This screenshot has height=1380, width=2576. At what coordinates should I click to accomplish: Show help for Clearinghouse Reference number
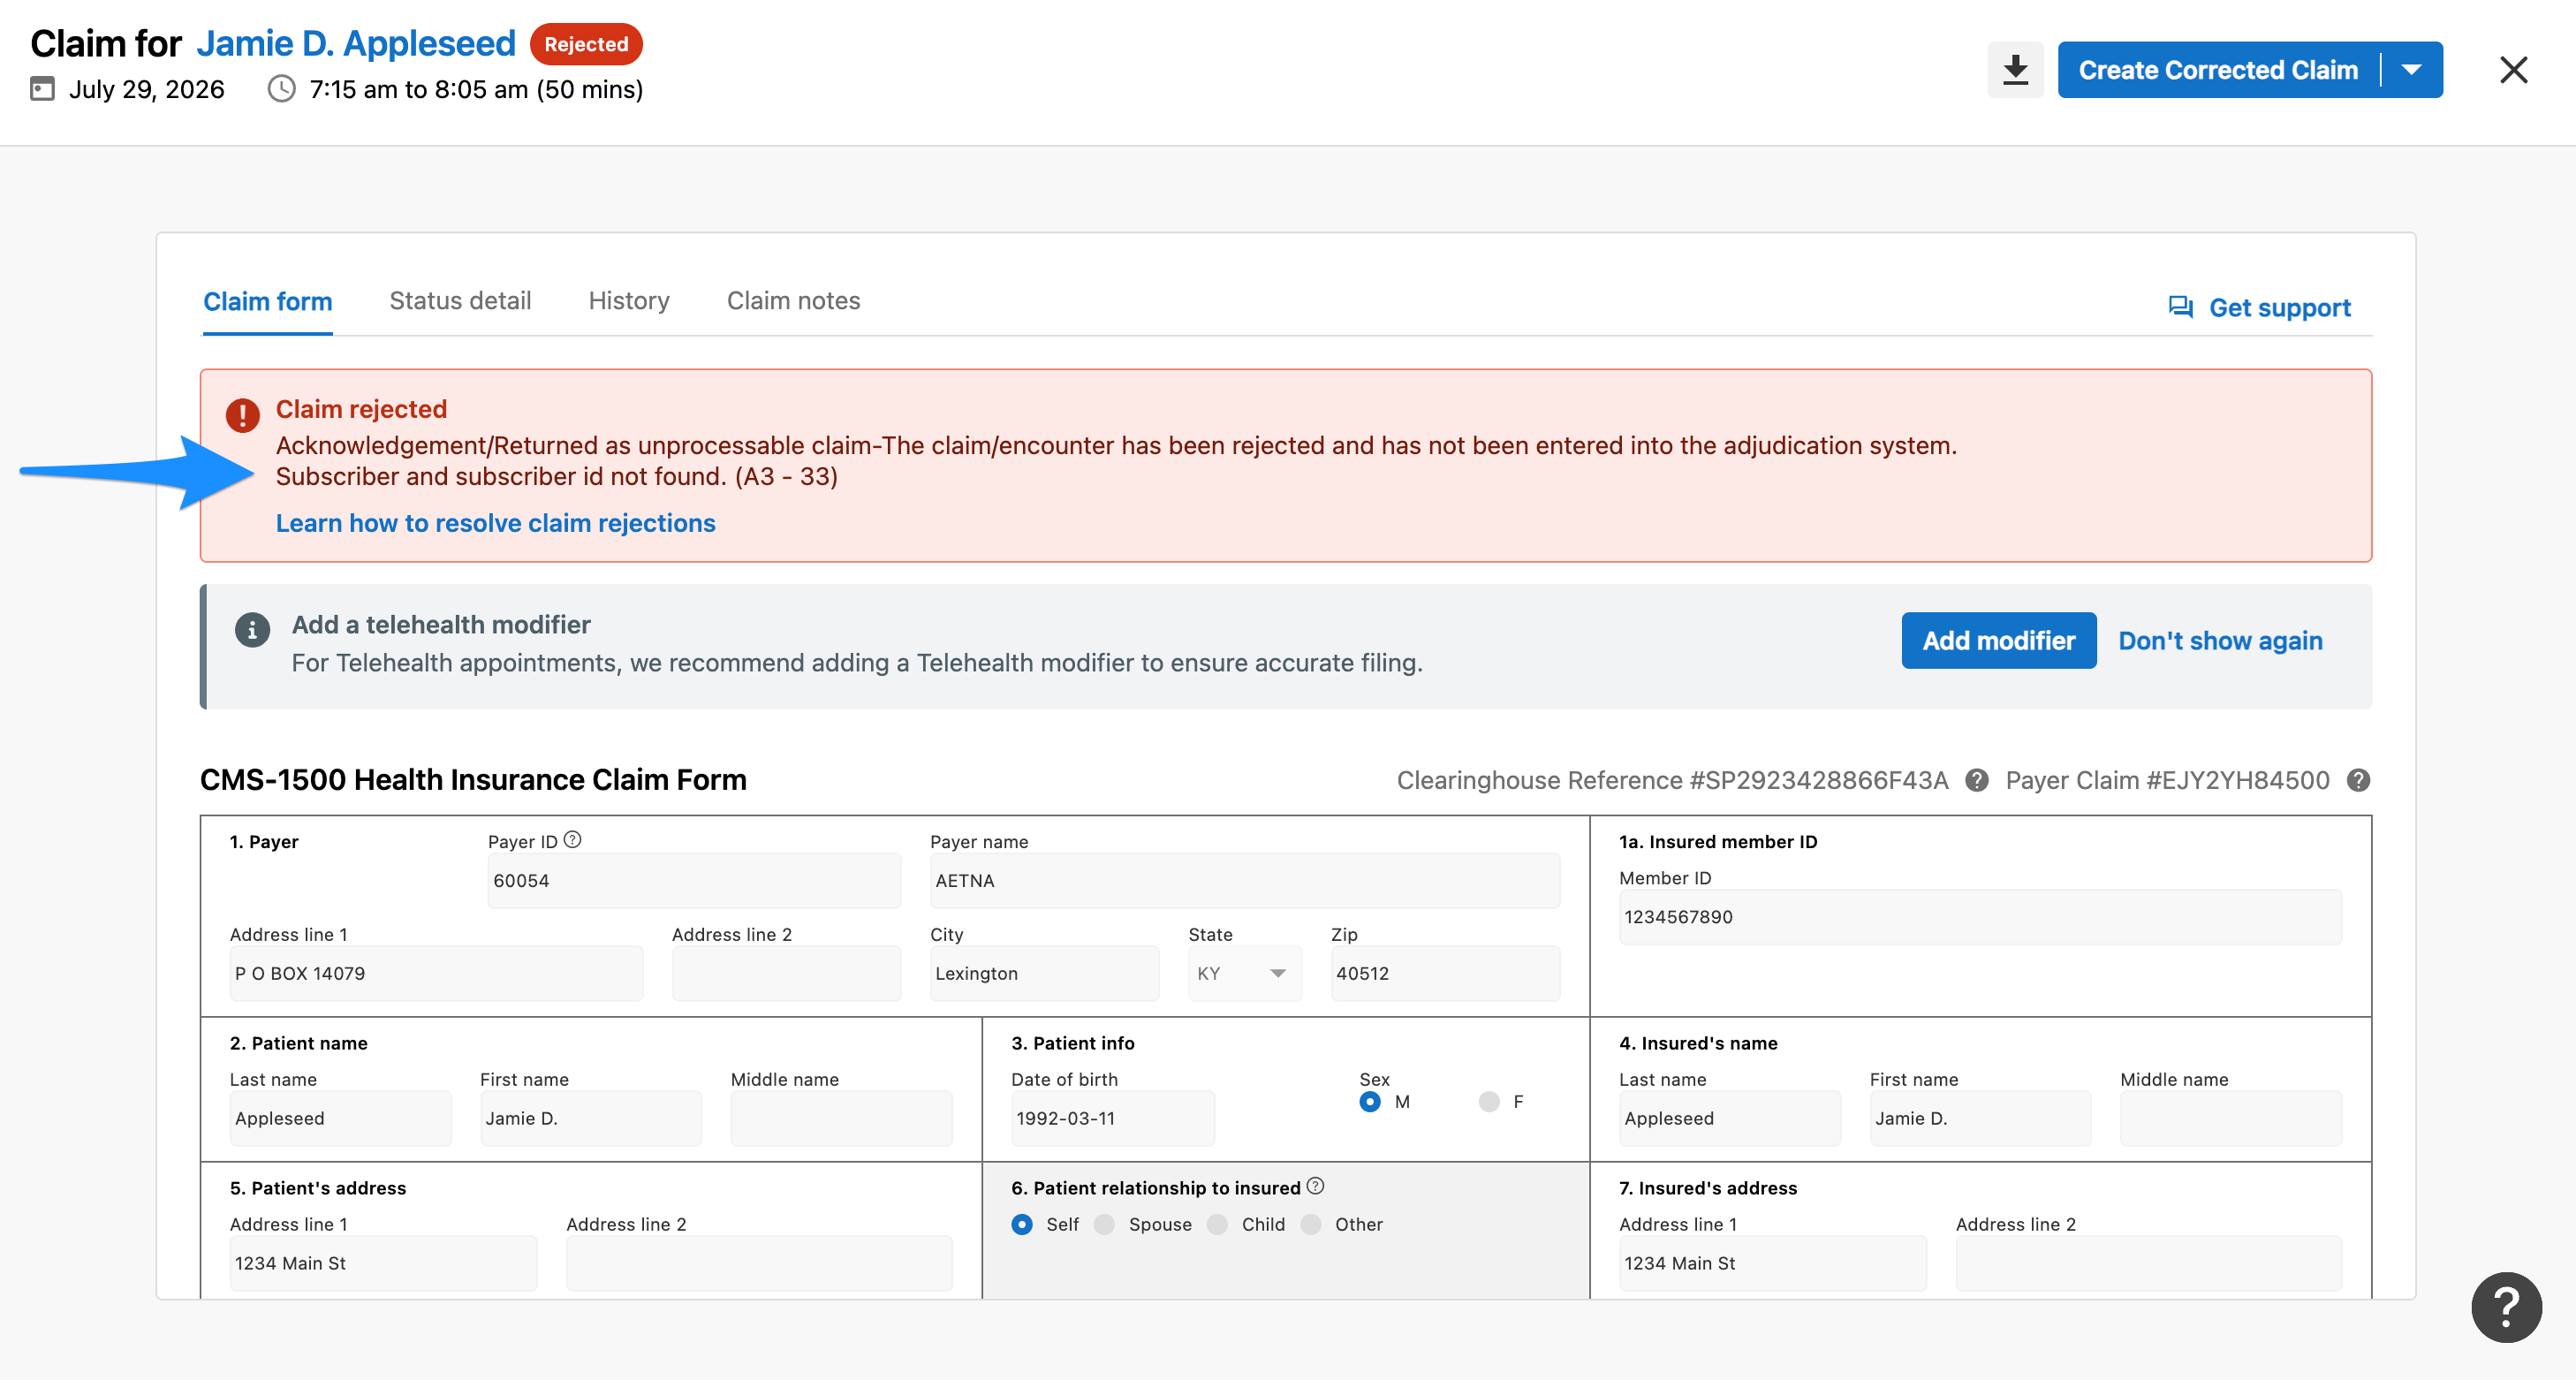point(1976,780)
